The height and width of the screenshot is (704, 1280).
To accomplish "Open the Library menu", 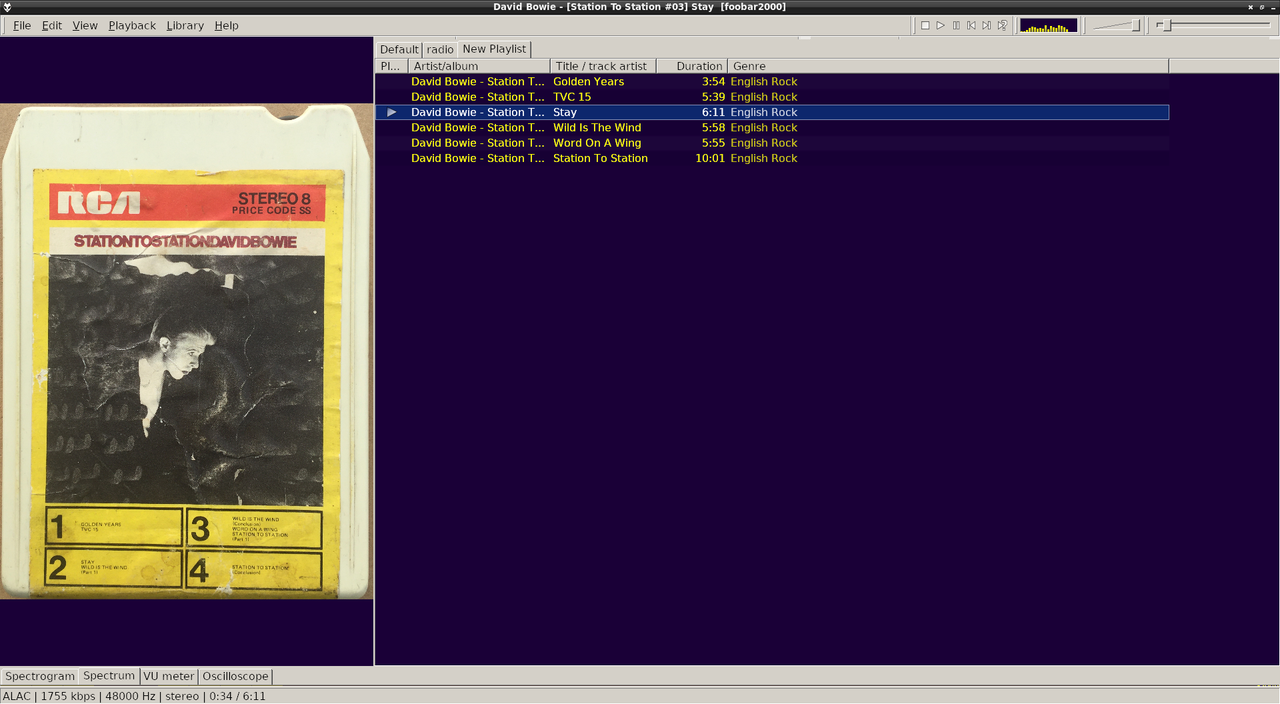I will [185, 25].
